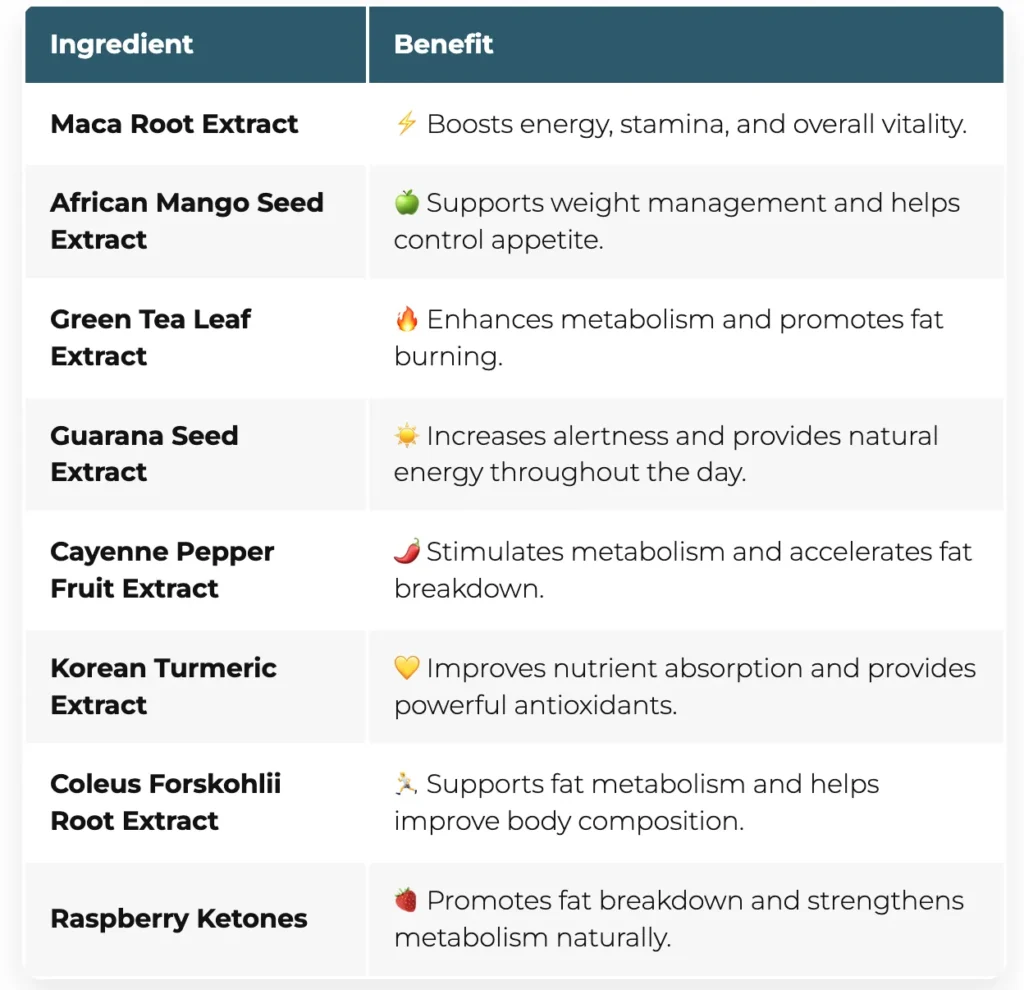Image resolution: width=1024 pixels, height=990 pixels.
Task: Click the strawberry emoji icon
Action: tap(406, 901)
